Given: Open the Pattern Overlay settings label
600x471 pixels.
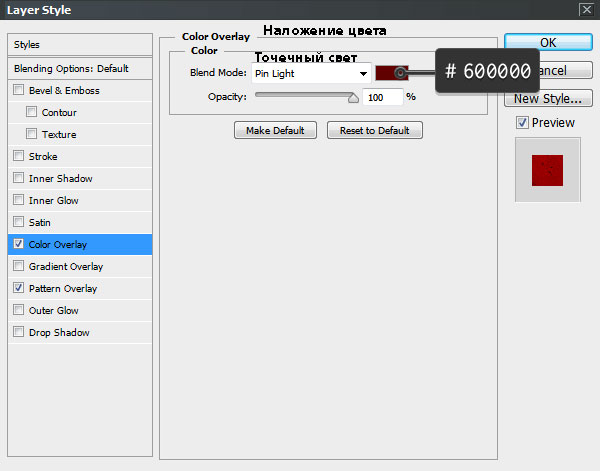Looking at the screenshot, I should tap(63, 288).
